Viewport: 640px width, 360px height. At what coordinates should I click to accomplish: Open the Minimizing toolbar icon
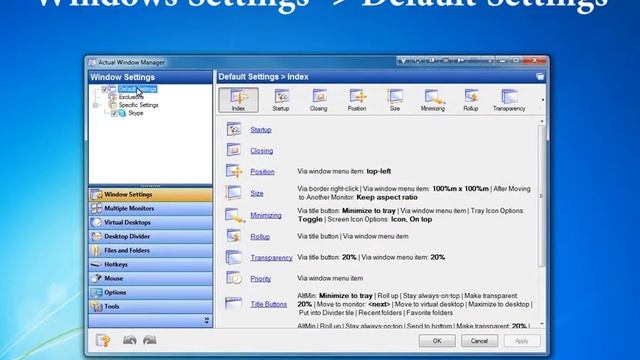pyautogui.click(x=433, y=100)
